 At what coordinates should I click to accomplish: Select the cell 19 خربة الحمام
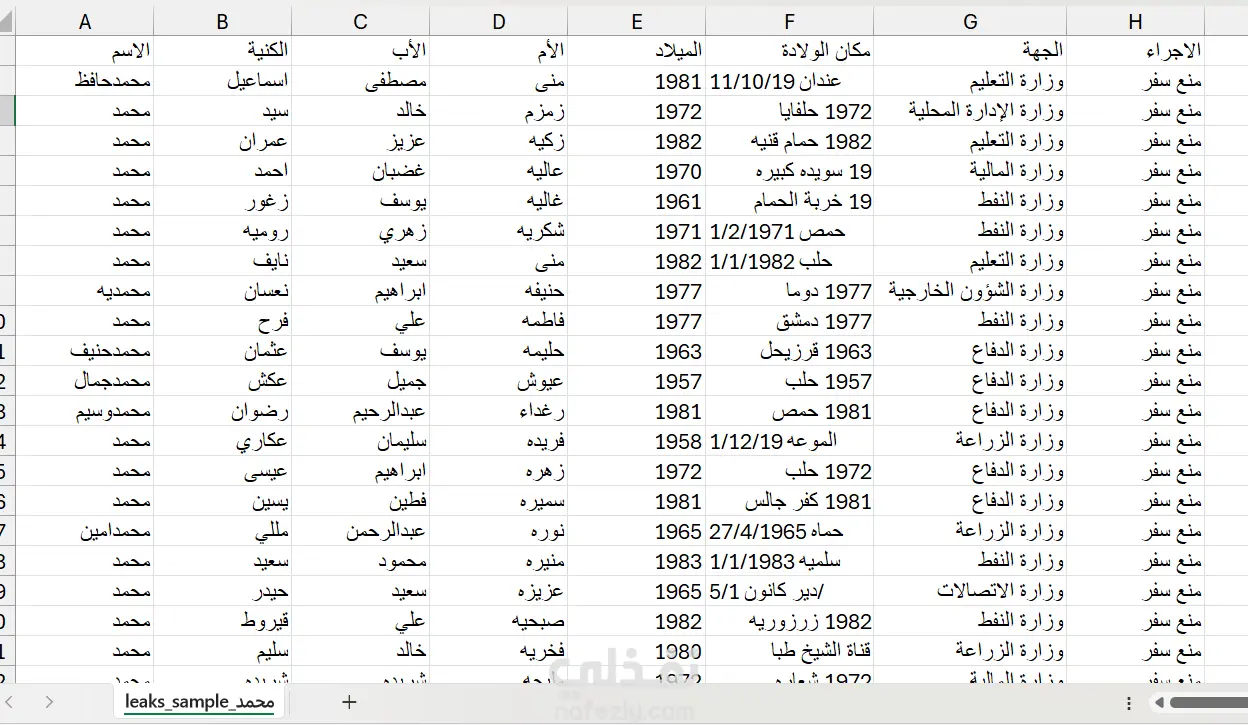(790, 201)
